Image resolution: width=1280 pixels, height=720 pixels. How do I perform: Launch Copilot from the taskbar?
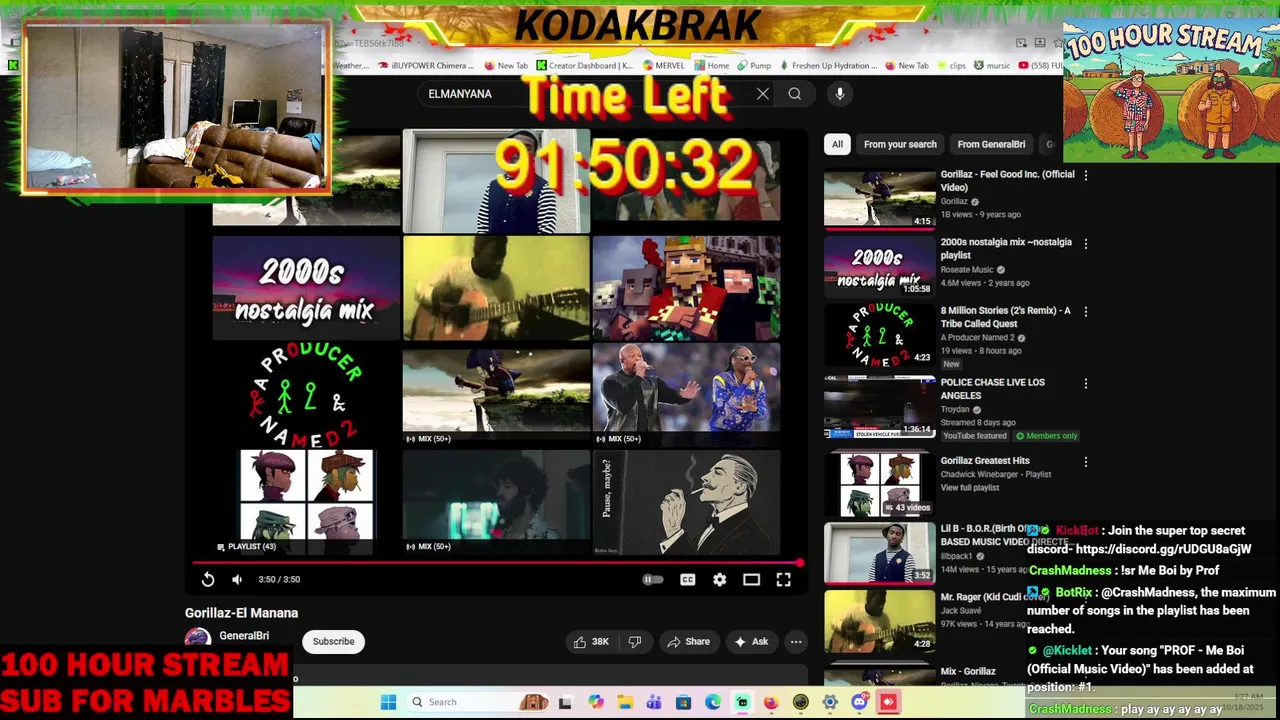tap(596, 702)
